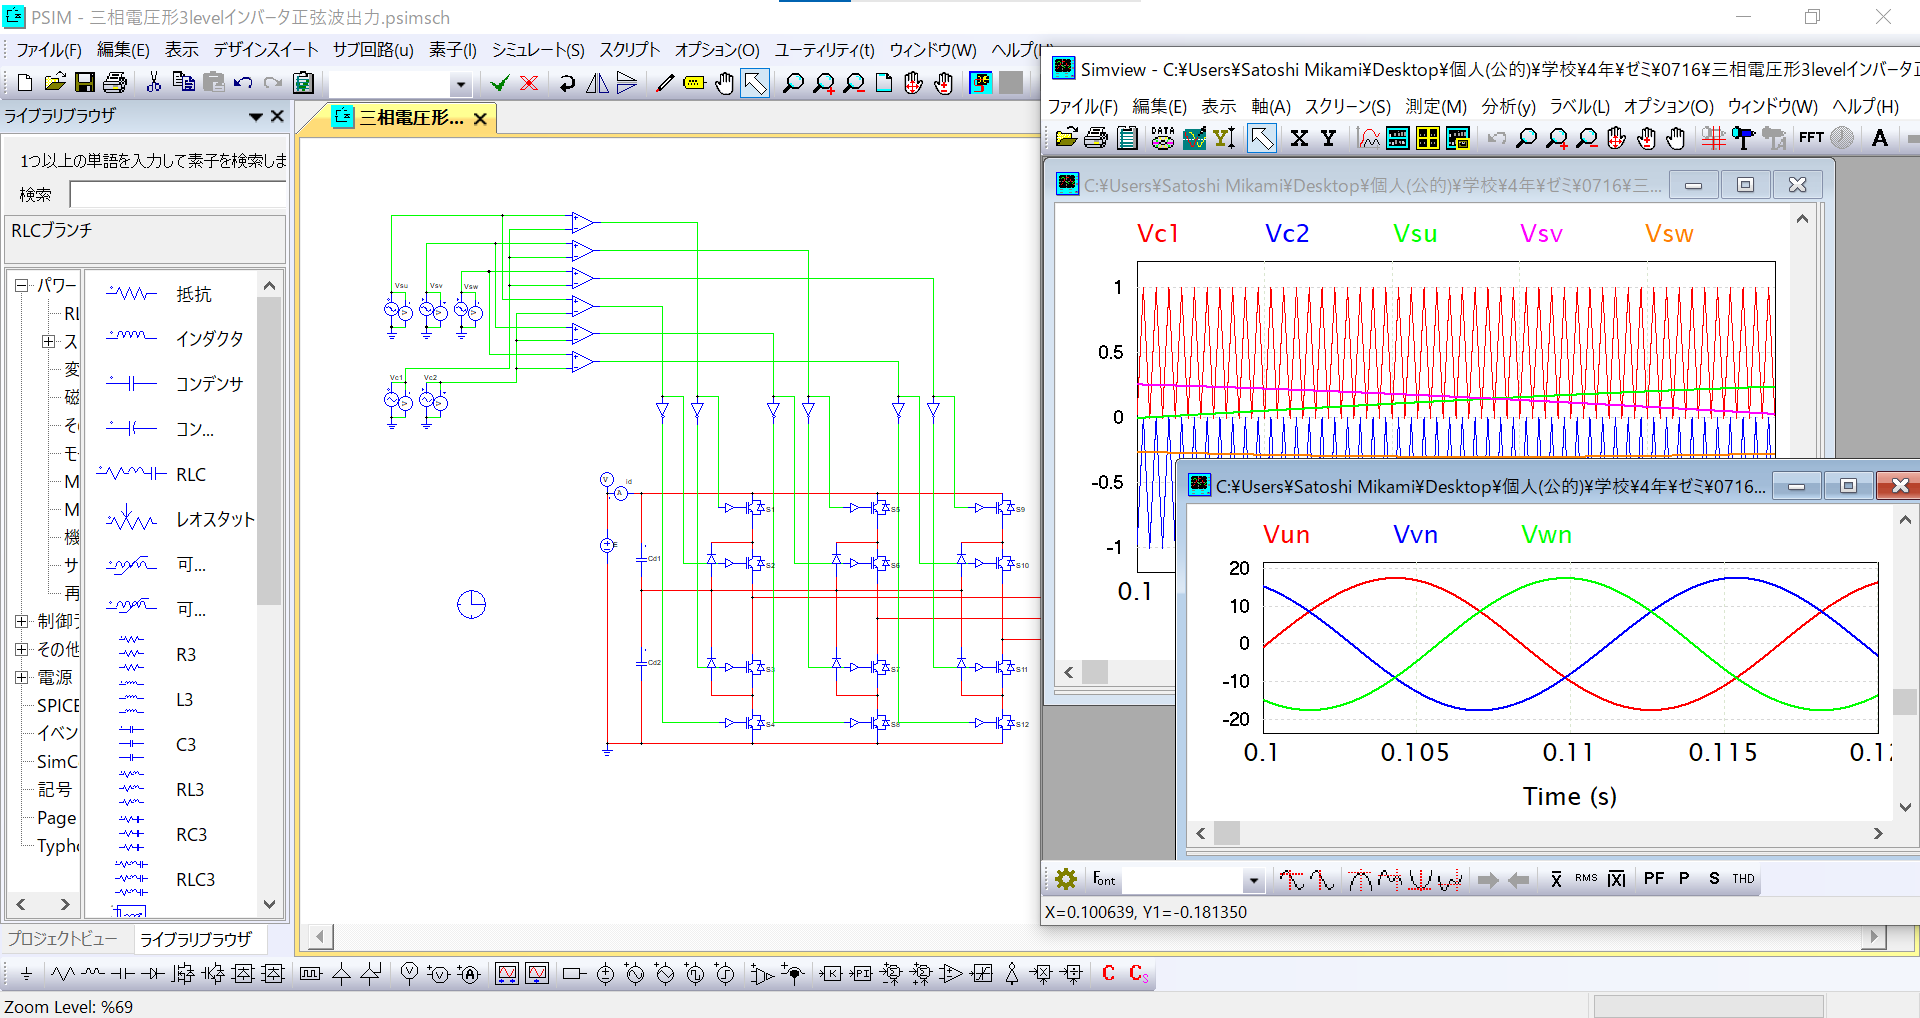Expand the 電源 tree node

[21, 677]
